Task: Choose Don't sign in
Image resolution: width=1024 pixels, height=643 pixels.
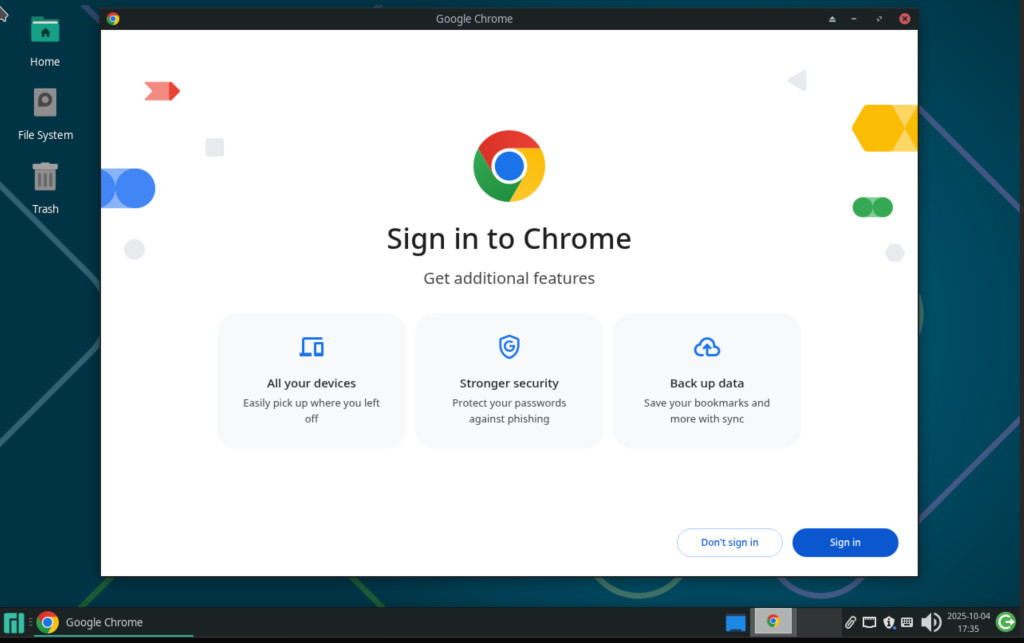Action: pyautogui.click(x=729, y=542)
